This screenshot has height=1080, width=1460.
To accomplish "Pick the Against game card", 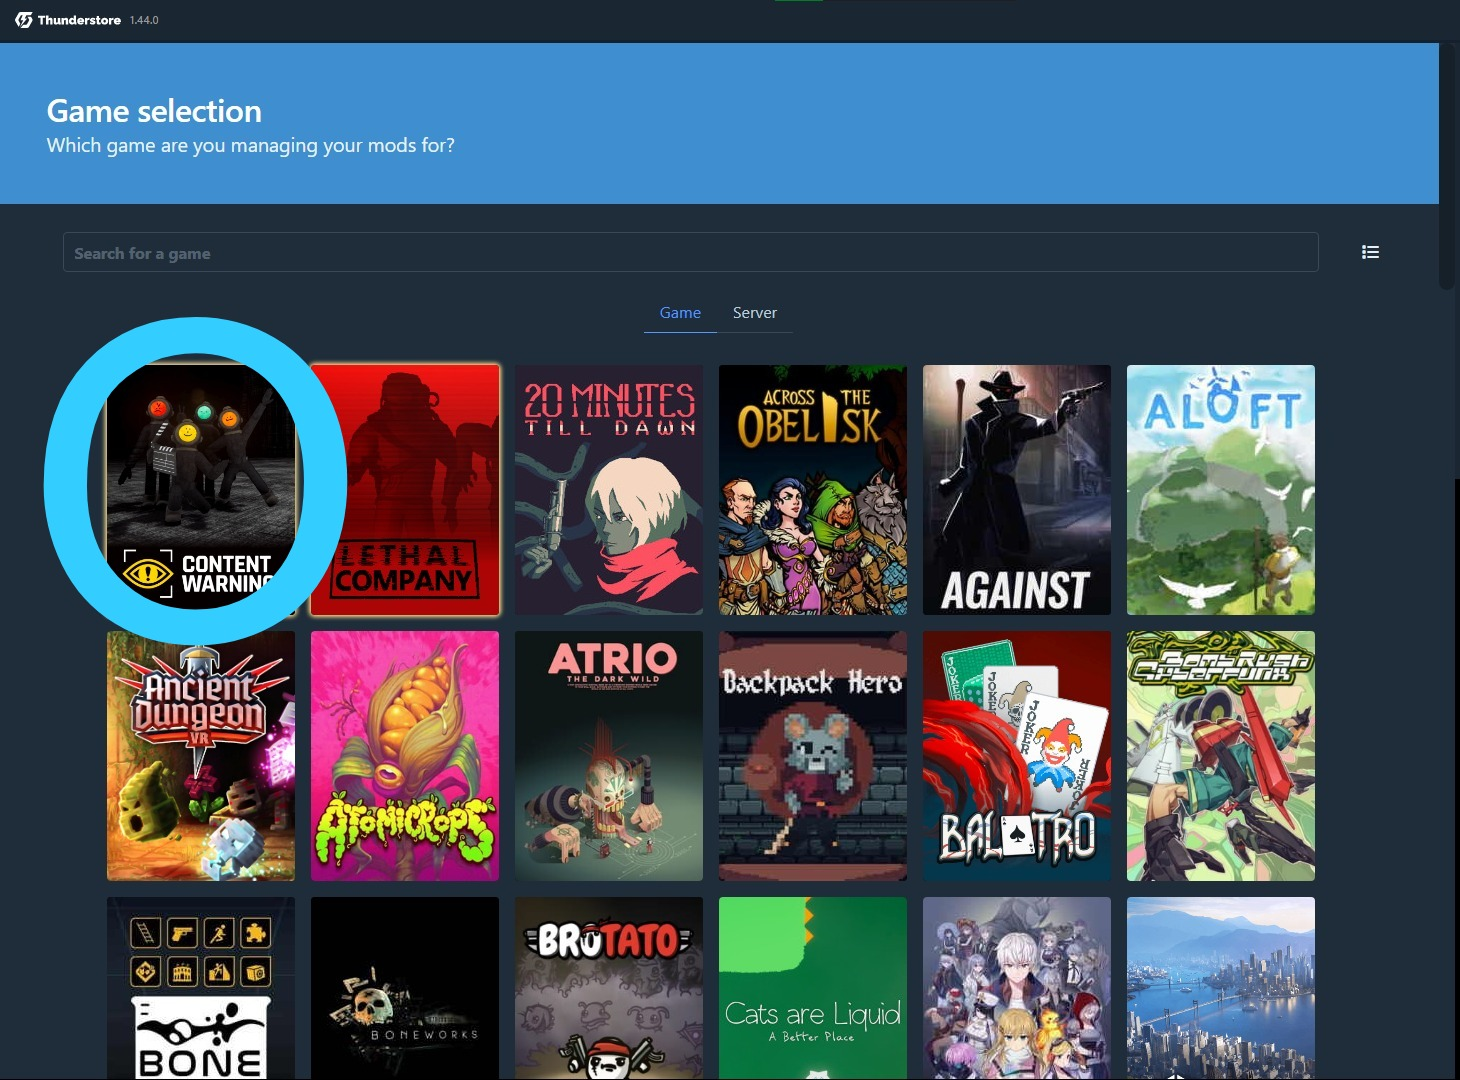I will pyautogui.click(x=1017, y=490).
